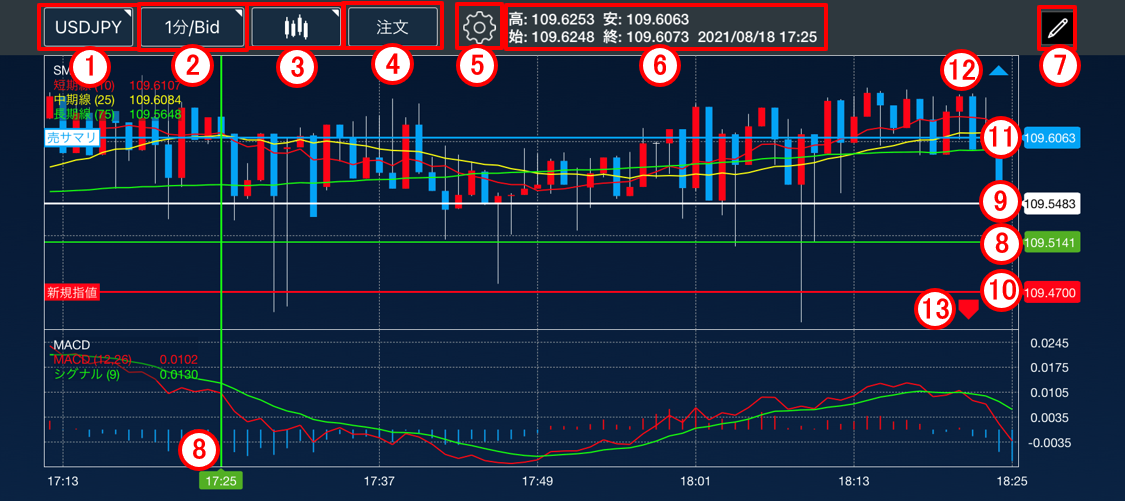Open chart settings via gear icon
Viewport: 1125px width, 501px height.
tap(479, 27)
